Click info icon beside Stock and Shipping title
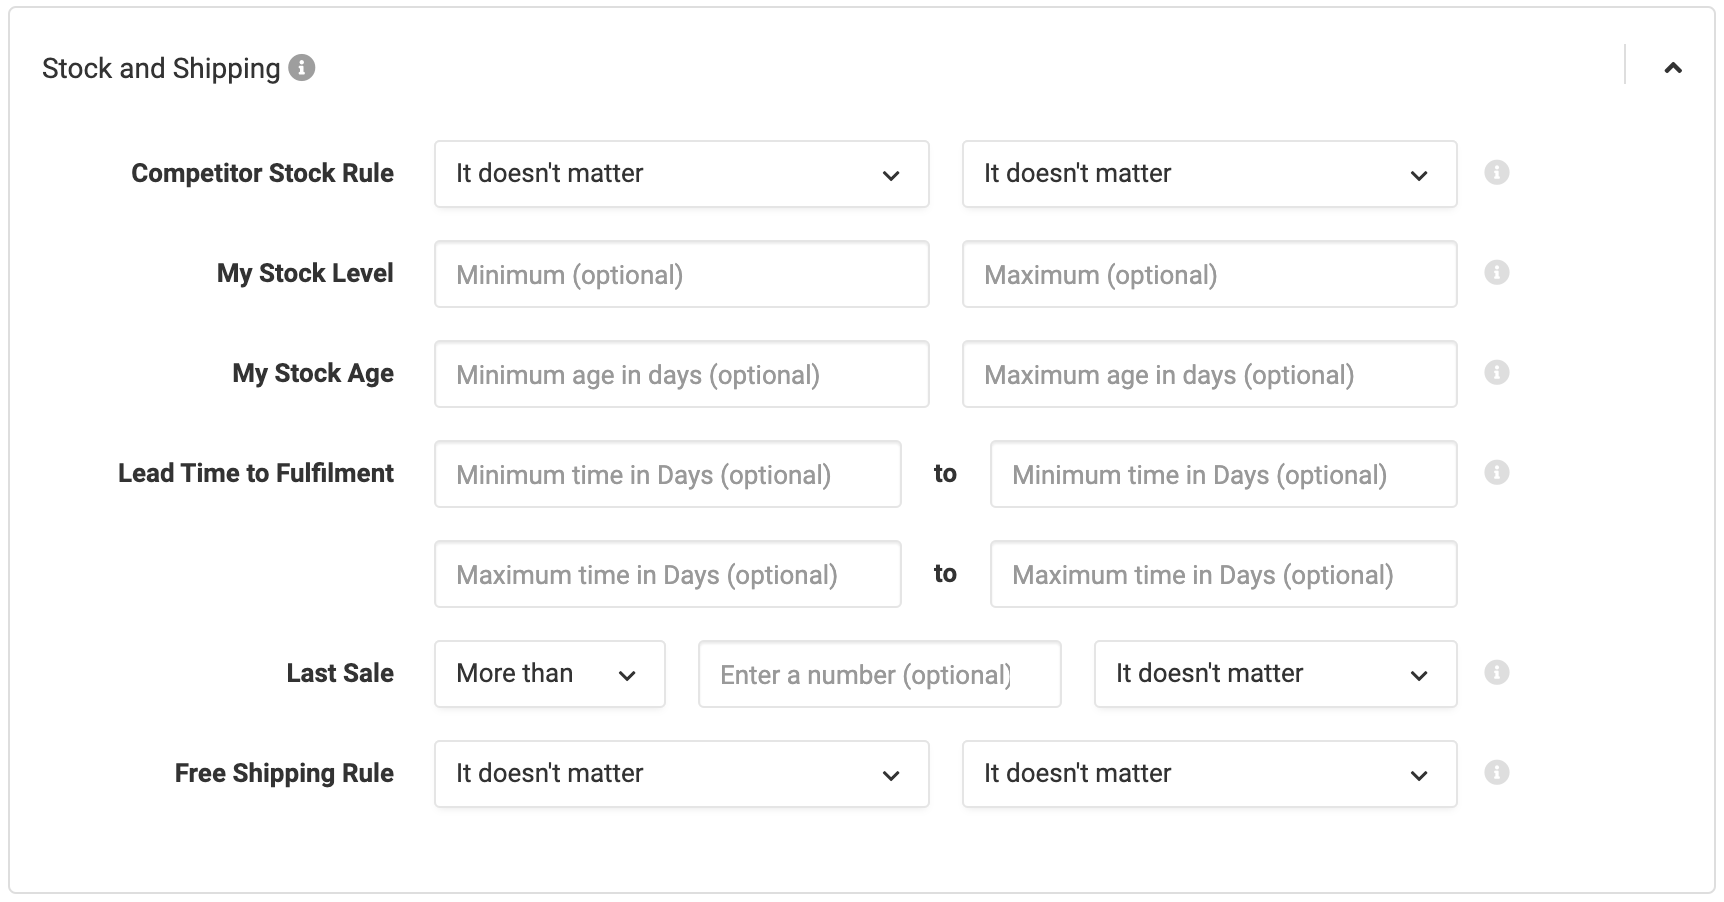This screenshot has width=1724, height=902. coord(302,67)
